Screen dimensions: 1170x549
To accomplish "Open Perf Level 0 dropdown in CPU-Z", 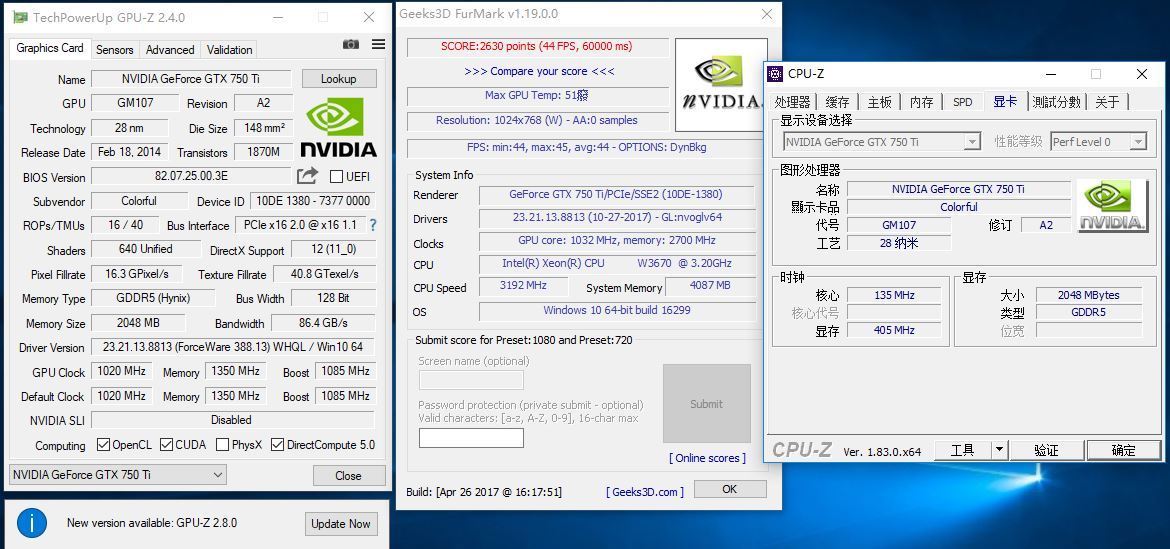I will [1098, 142].
